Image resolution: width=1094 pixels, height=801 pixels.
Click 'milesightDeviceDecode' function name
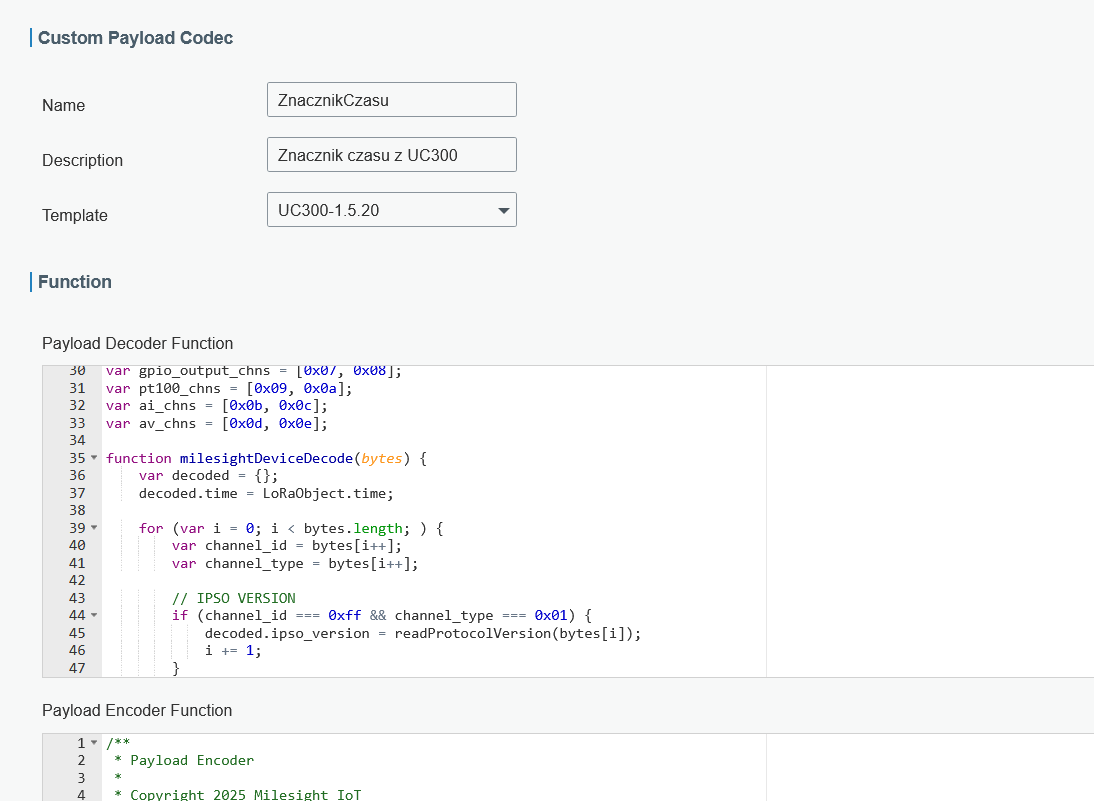click(266, 458)
